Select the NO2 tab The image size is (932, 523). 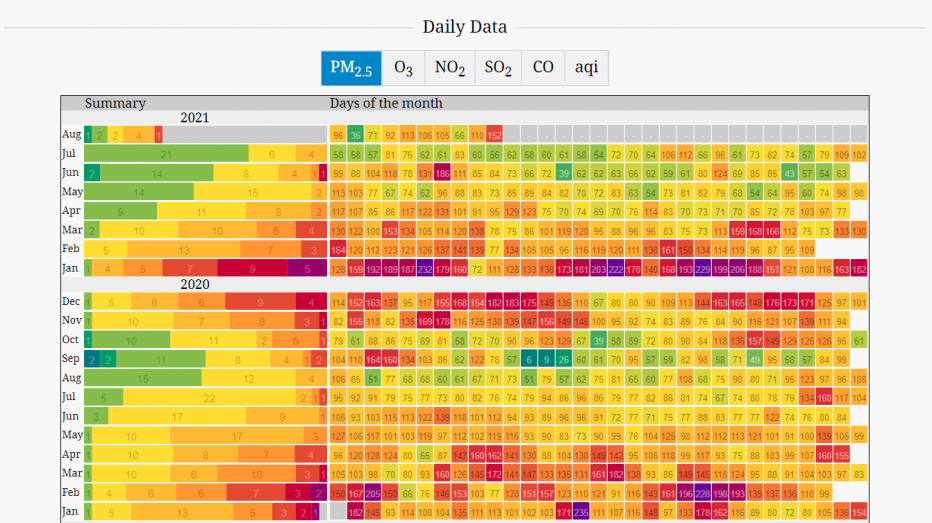tap(450, 68)
